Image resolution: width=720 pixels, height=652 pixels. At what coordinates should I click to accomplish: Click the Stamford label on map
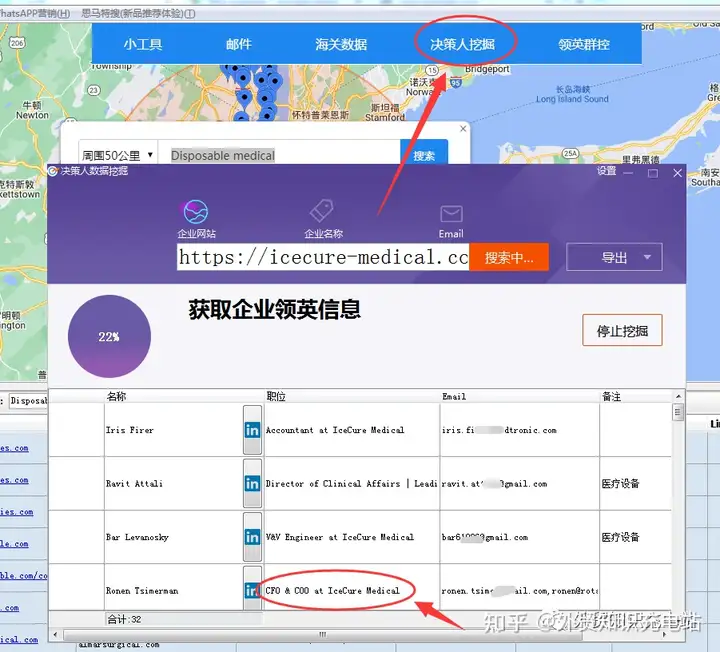click(x=385, y=117)
